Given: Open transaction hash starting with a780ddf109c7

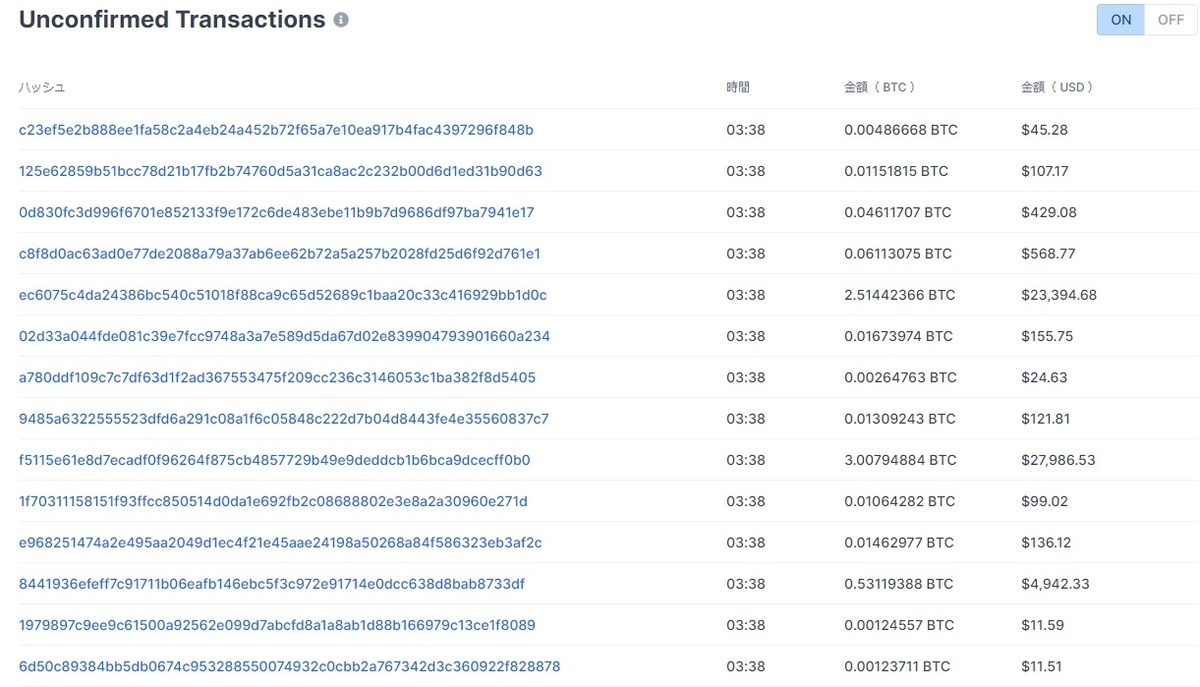Looking at the screenshot, I should pyautogui.click(x=277, y=378).
